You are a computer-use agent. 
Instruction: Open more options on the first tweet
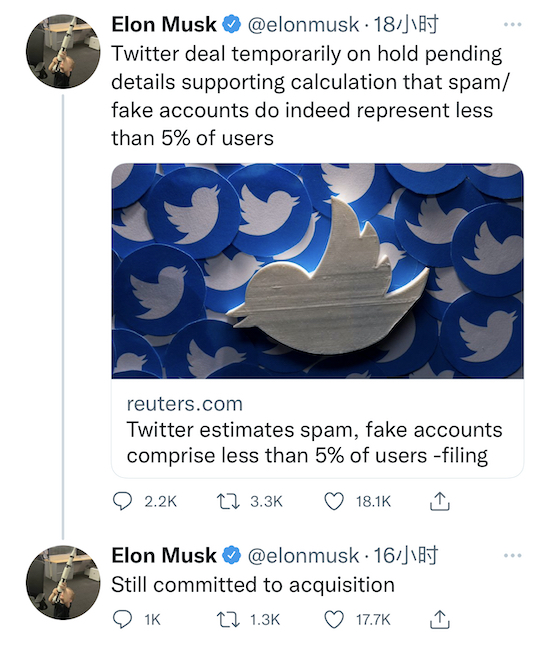[513, 25]
